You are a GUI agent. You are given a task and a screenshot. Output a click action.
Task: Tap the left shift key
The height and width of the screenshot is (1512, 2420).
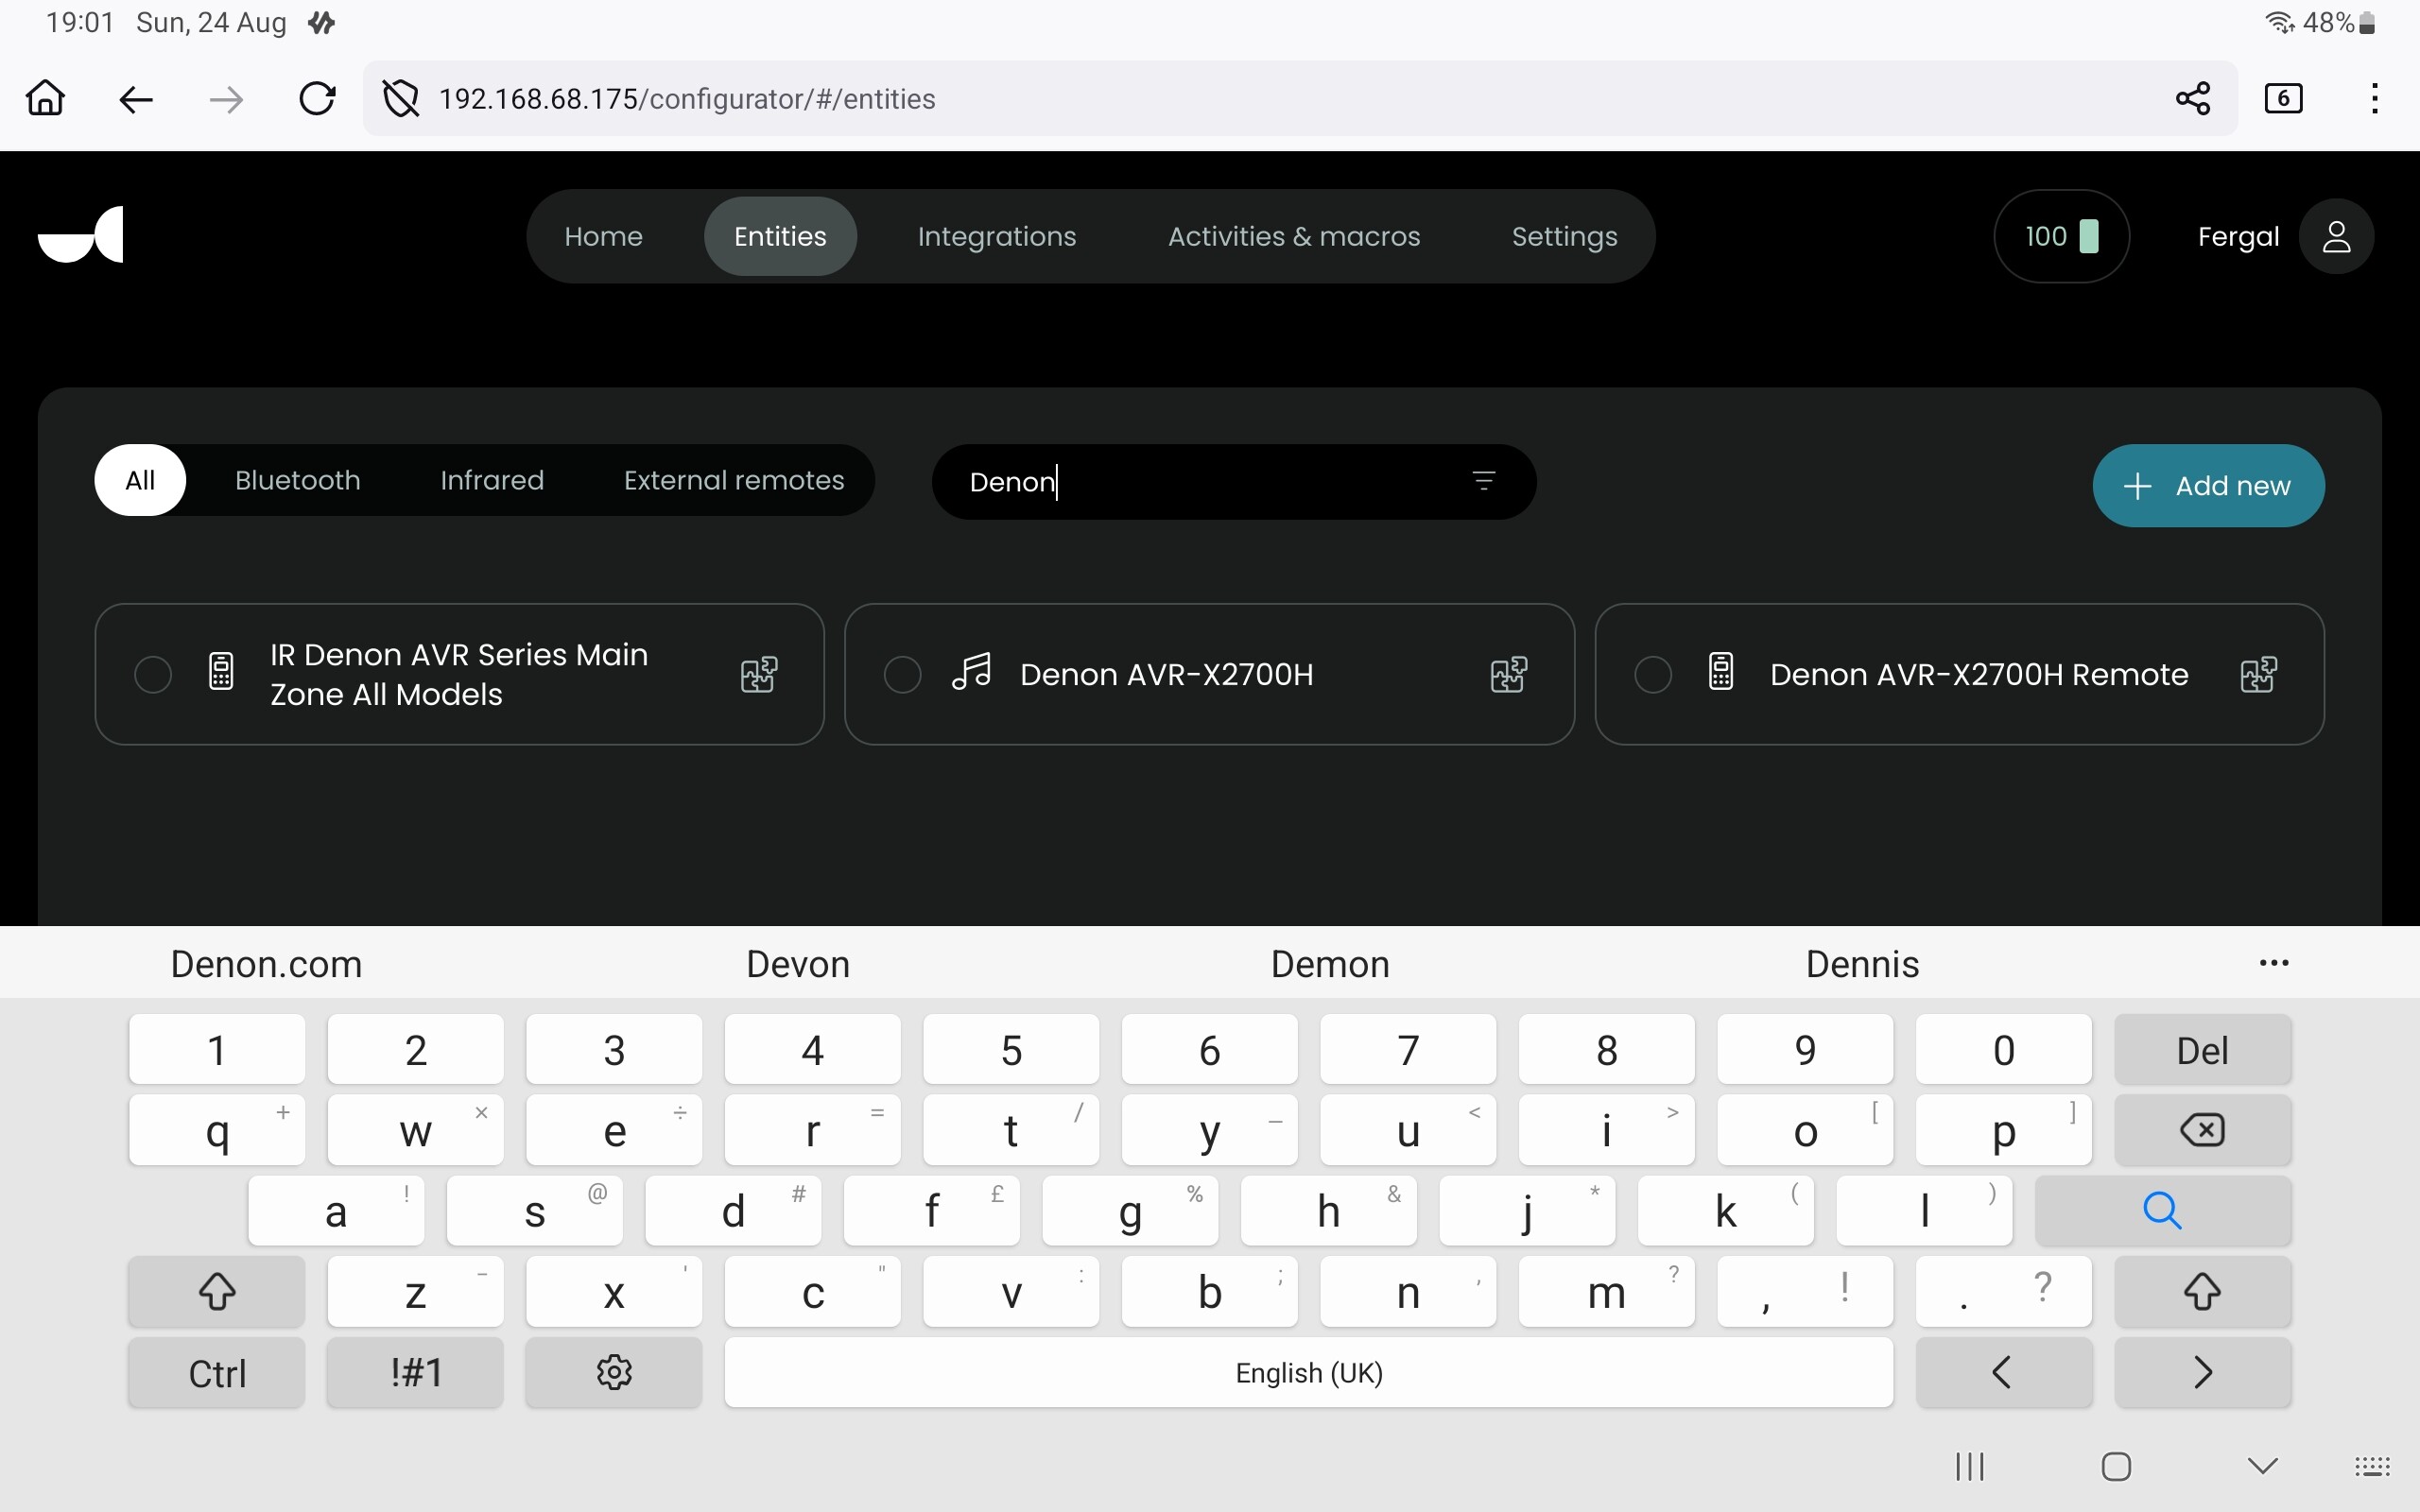point(217,1291)
